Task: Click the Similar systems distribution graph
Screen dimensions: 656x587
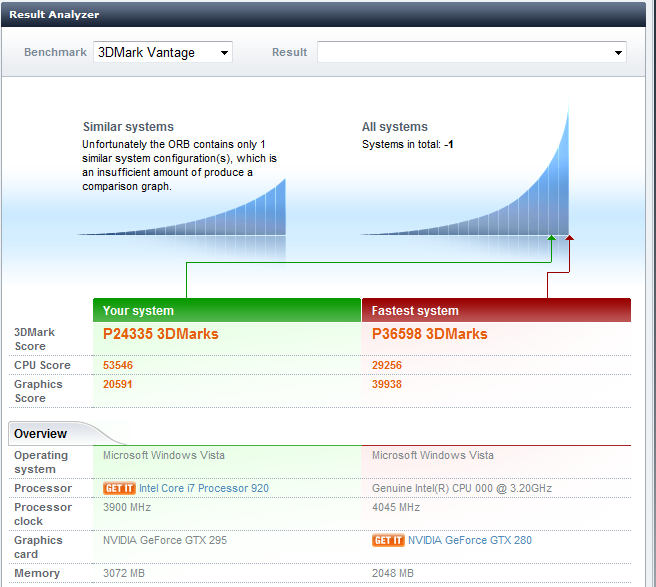Action: 182,207
